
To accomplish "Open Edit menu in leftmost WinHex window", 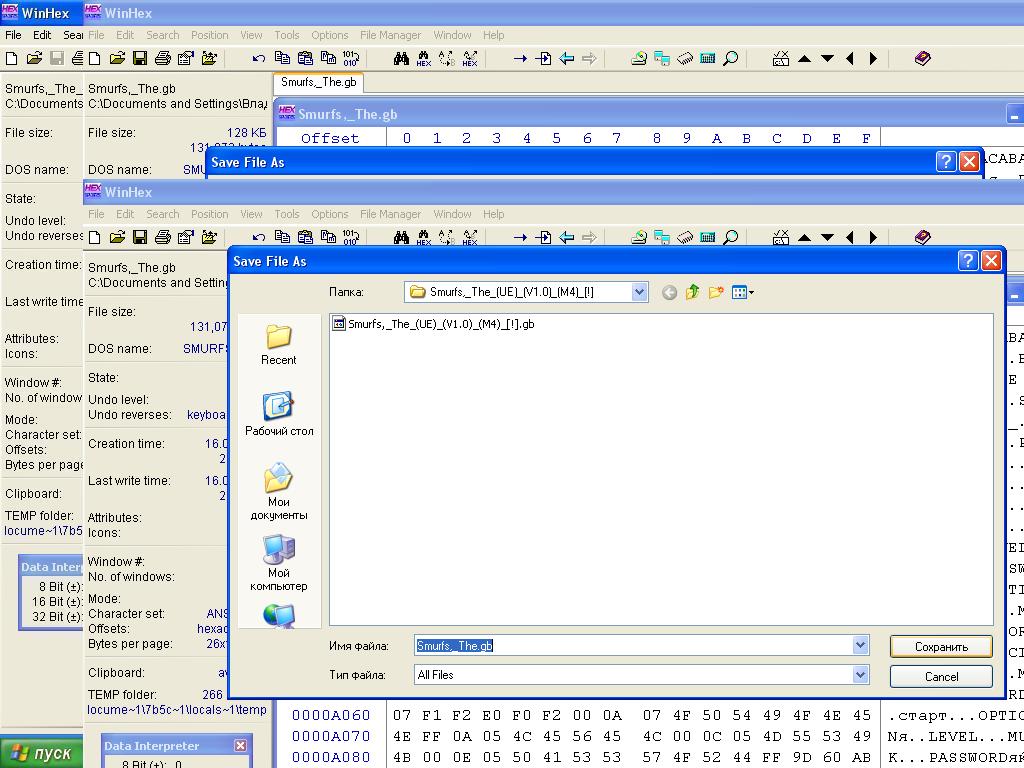I will pos(42,35).
